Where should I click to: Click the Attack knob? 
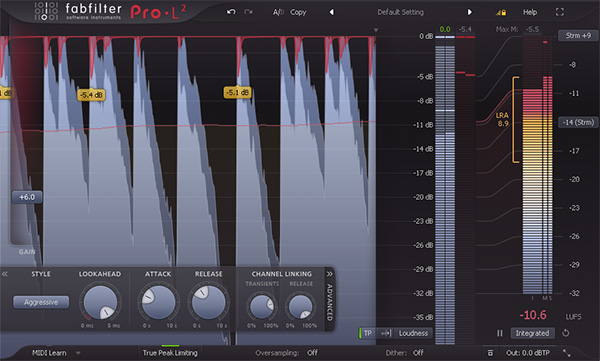(x=158, y=302)
